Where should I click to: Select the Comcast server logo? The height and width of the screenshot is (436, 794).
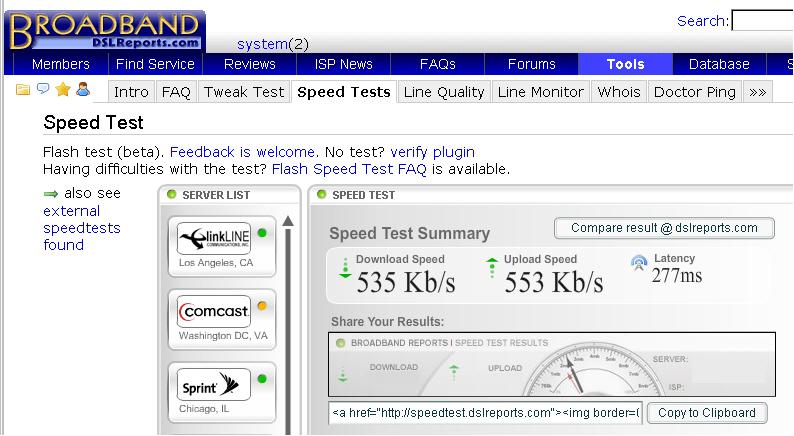pos(214,311)
